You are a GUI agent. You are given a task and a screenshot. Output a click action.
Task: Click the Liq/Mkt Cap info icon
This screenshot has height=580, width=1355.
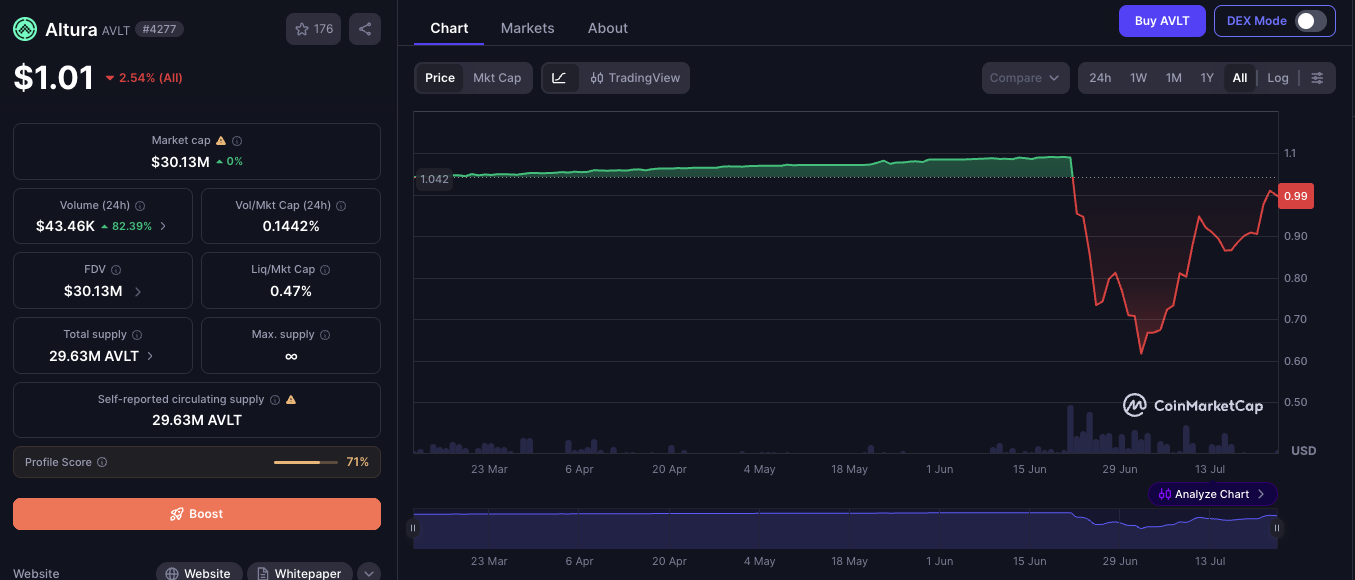click(325, 270)
